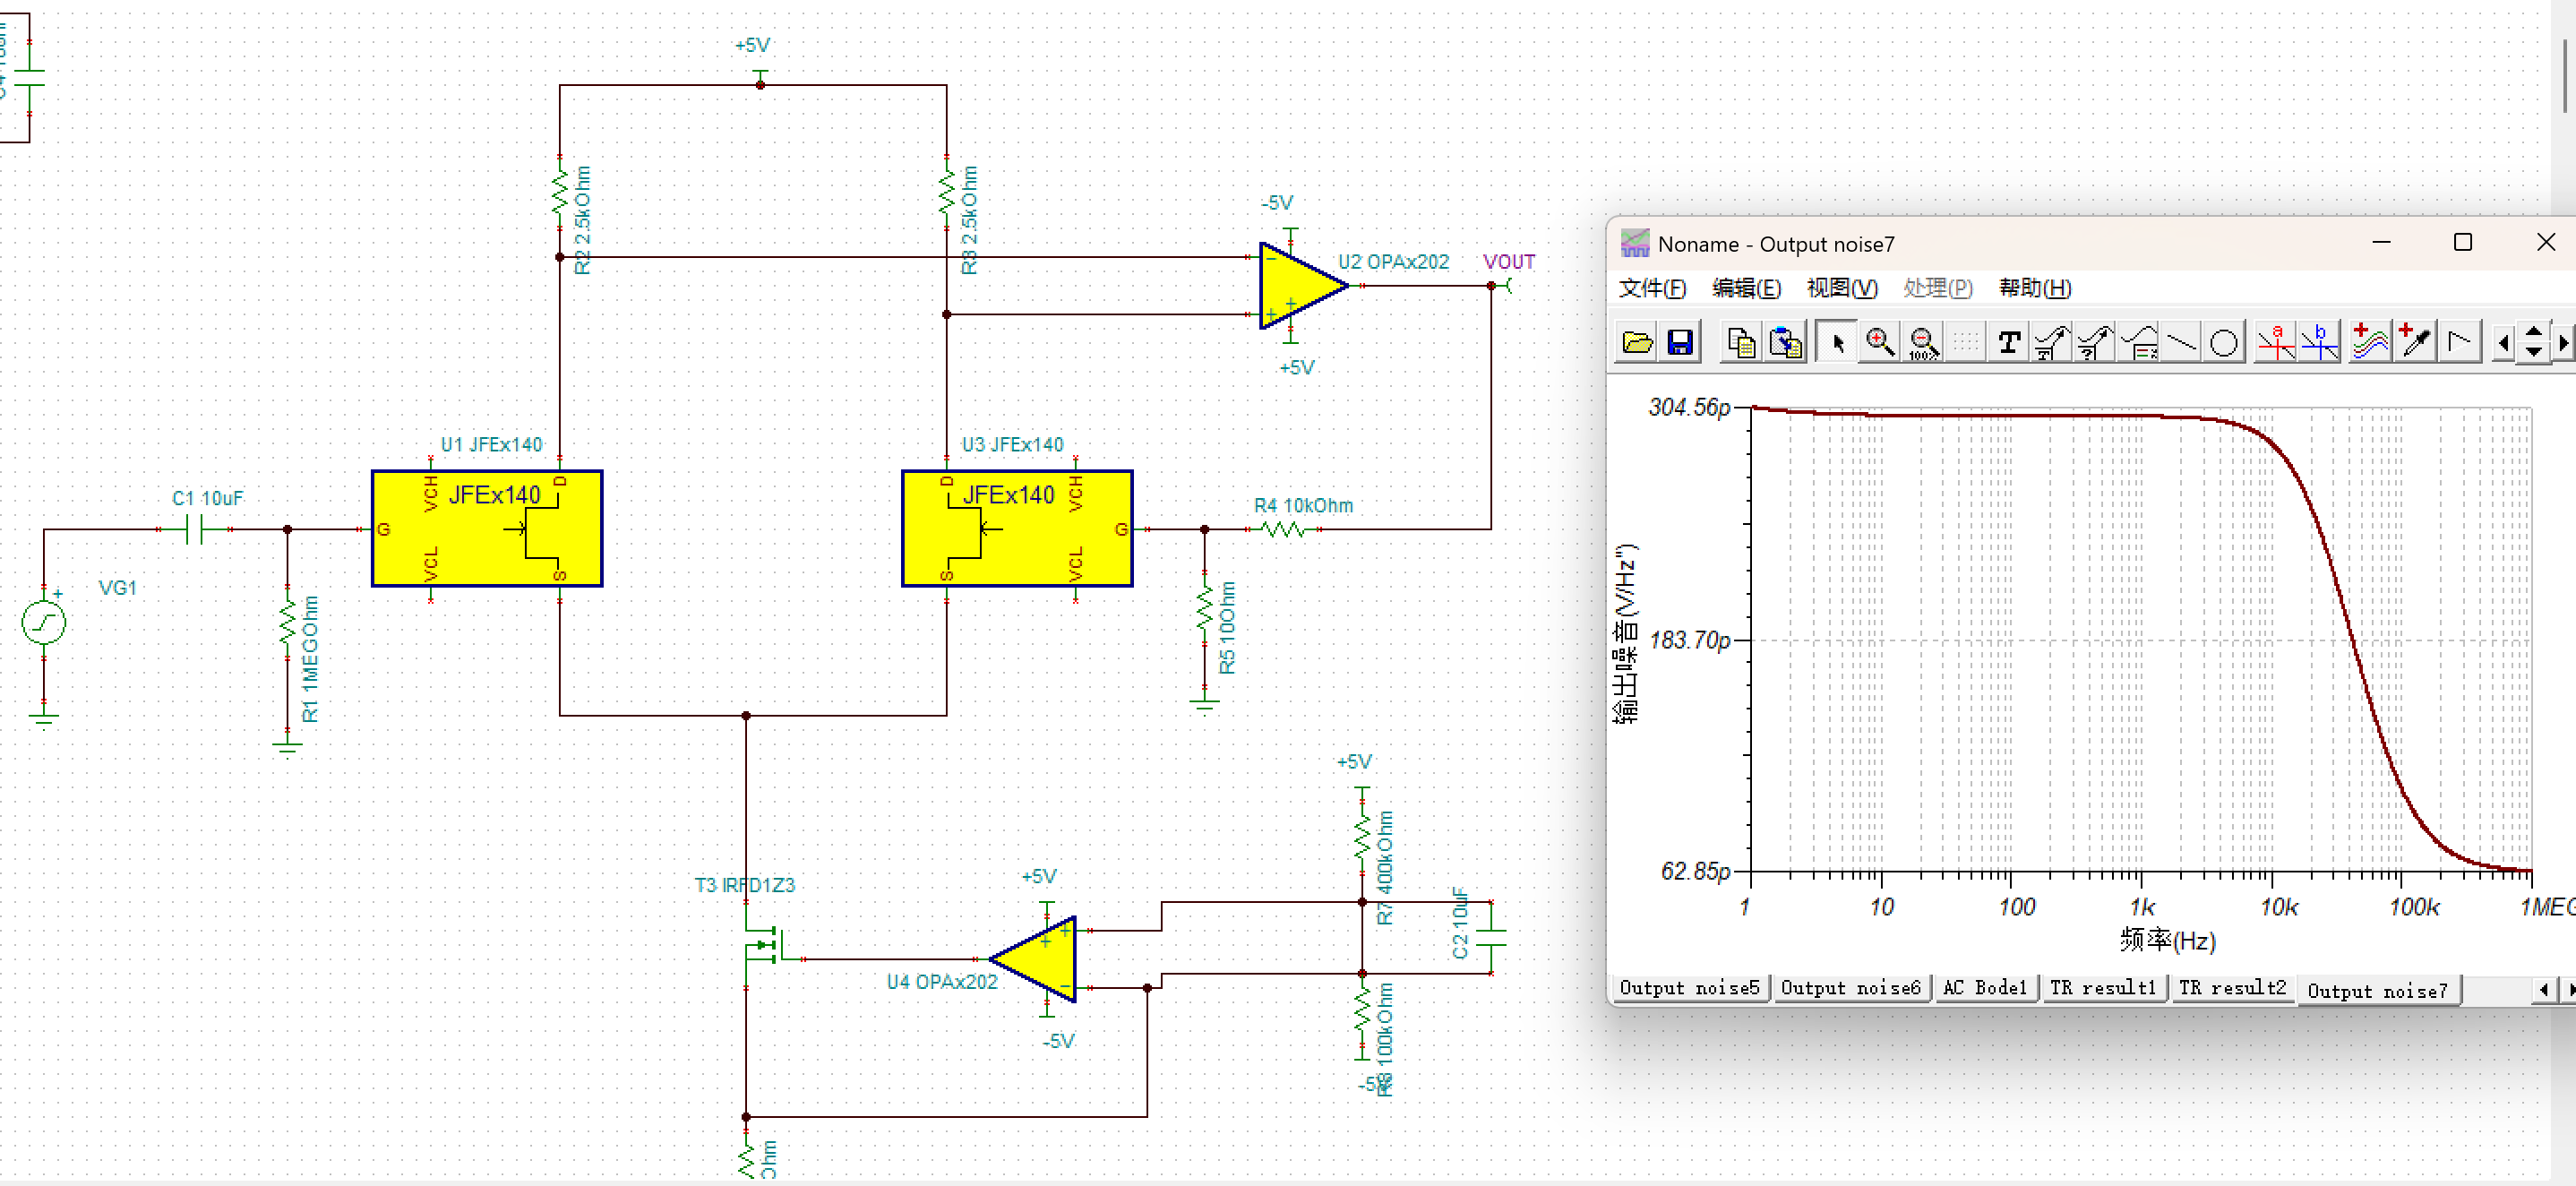Click the VOUT output pin label
Viewport: 2576px width, 1186px height.
point(1508,262)
